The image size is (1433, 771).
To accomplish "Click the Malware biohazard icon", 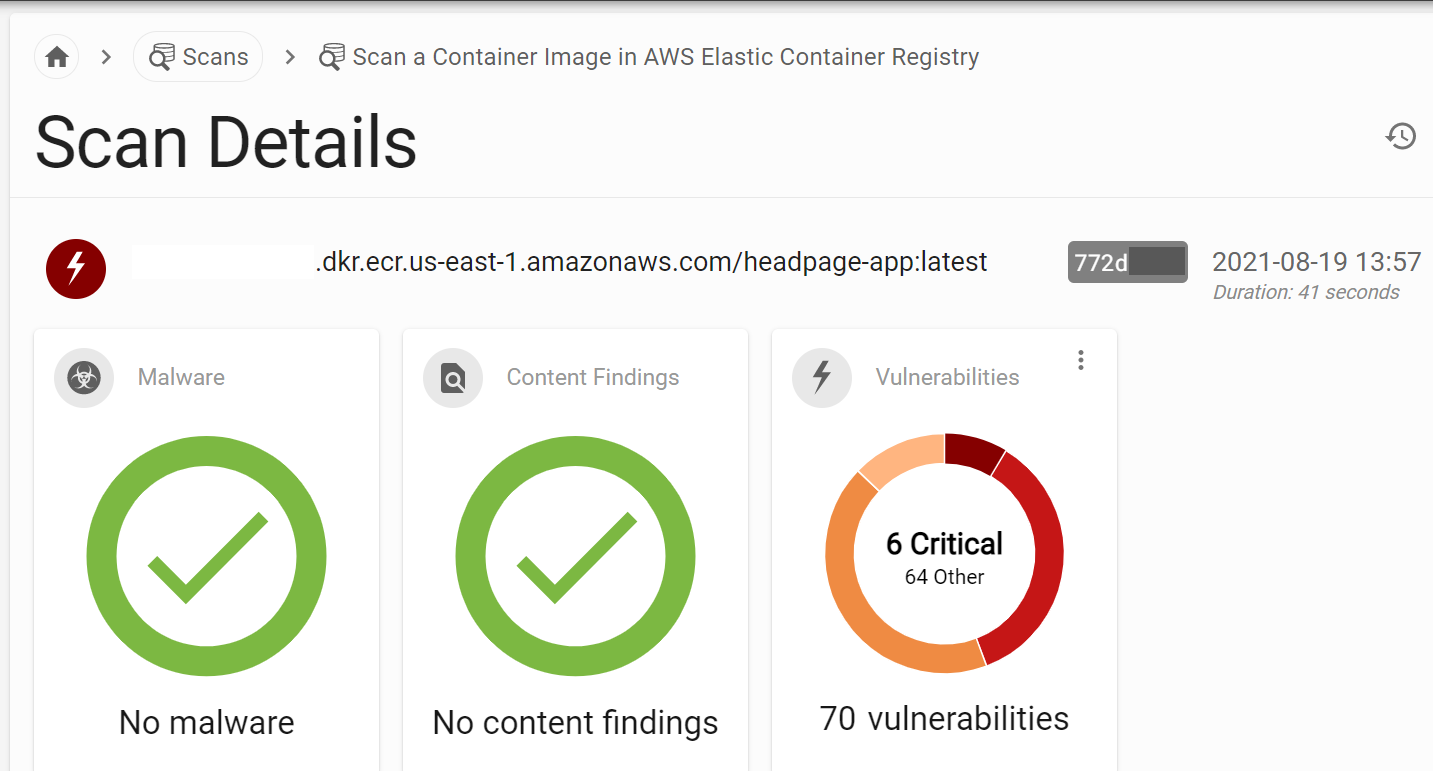I will point(84,378).
